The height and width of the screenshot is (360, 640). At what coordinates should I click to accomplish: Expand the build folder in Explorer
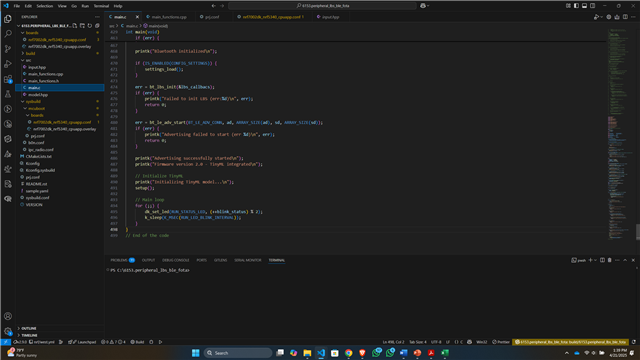point(30,53)
